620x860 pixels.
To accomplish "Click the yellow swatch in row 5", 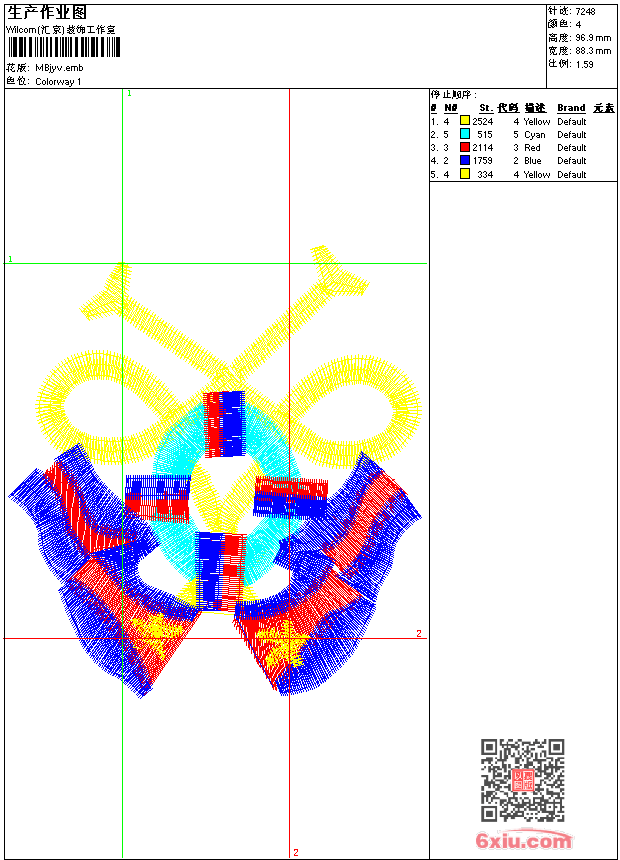I will [465, 174].
